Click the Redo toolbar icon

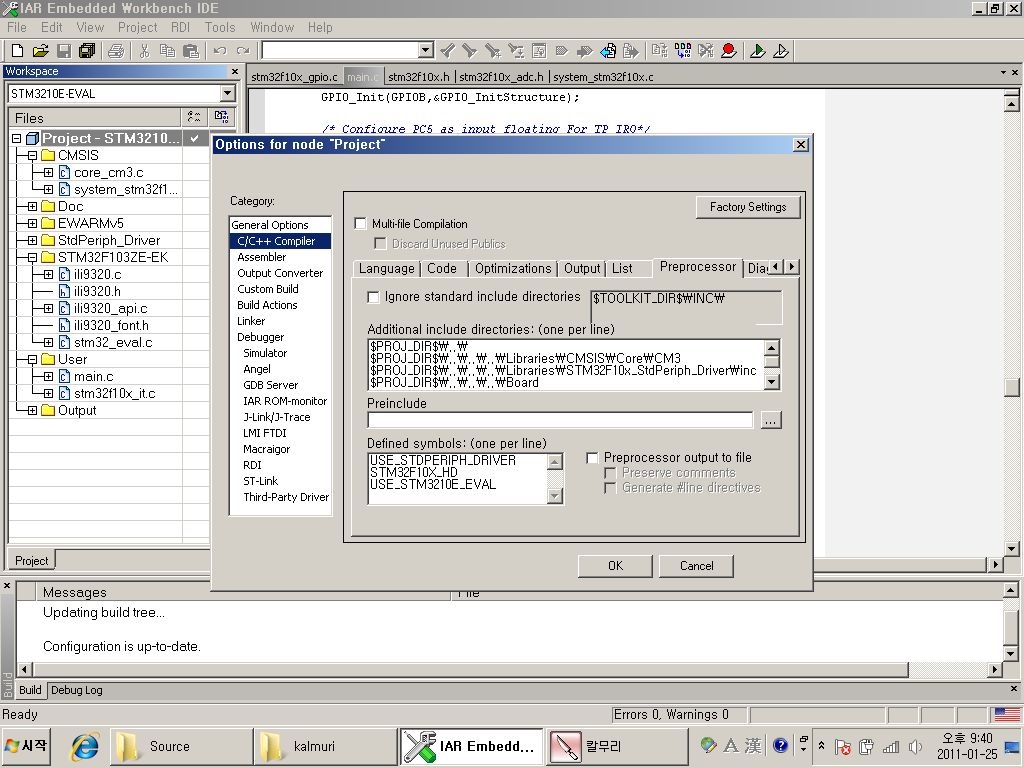pos(243,50)
